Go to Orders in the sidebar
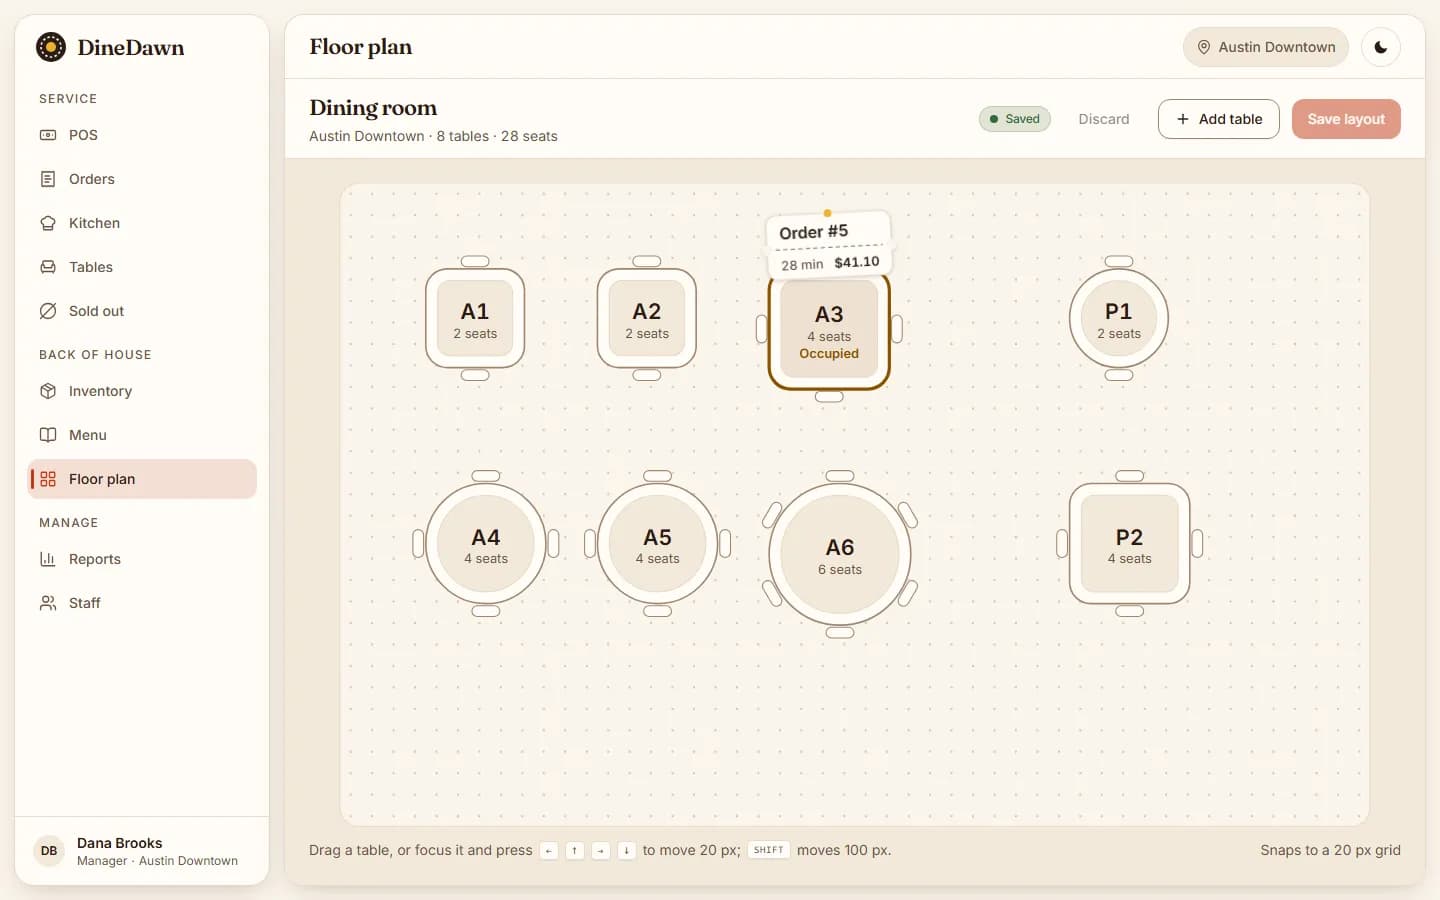This screenshot has width=1440, height=900. tap(142, 179)
